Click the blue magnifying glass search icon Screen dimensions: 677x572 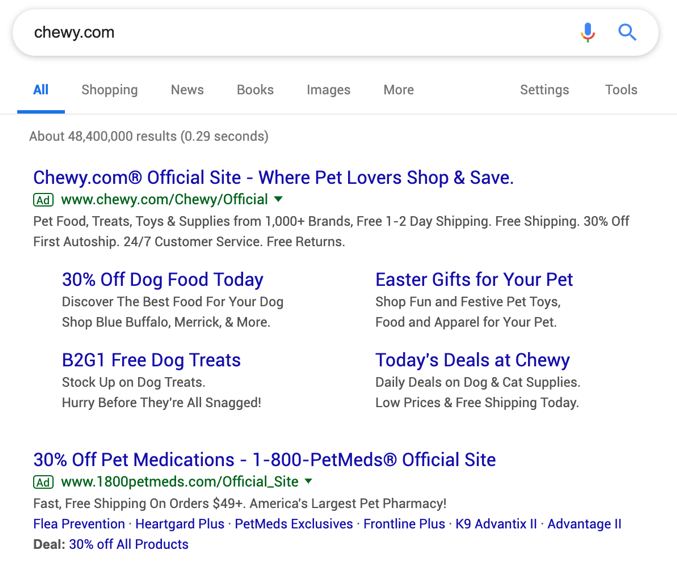tap(627, 32)
